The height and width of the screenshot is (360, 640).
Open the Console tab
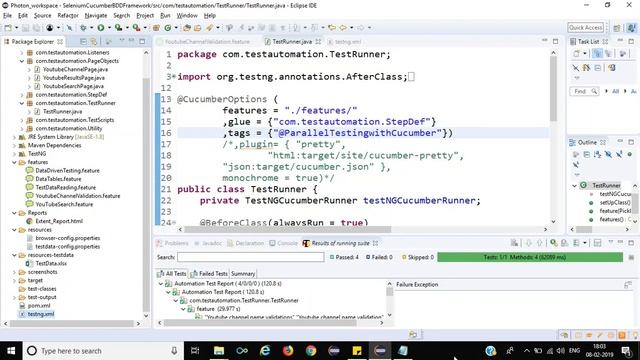pos(283,243)
